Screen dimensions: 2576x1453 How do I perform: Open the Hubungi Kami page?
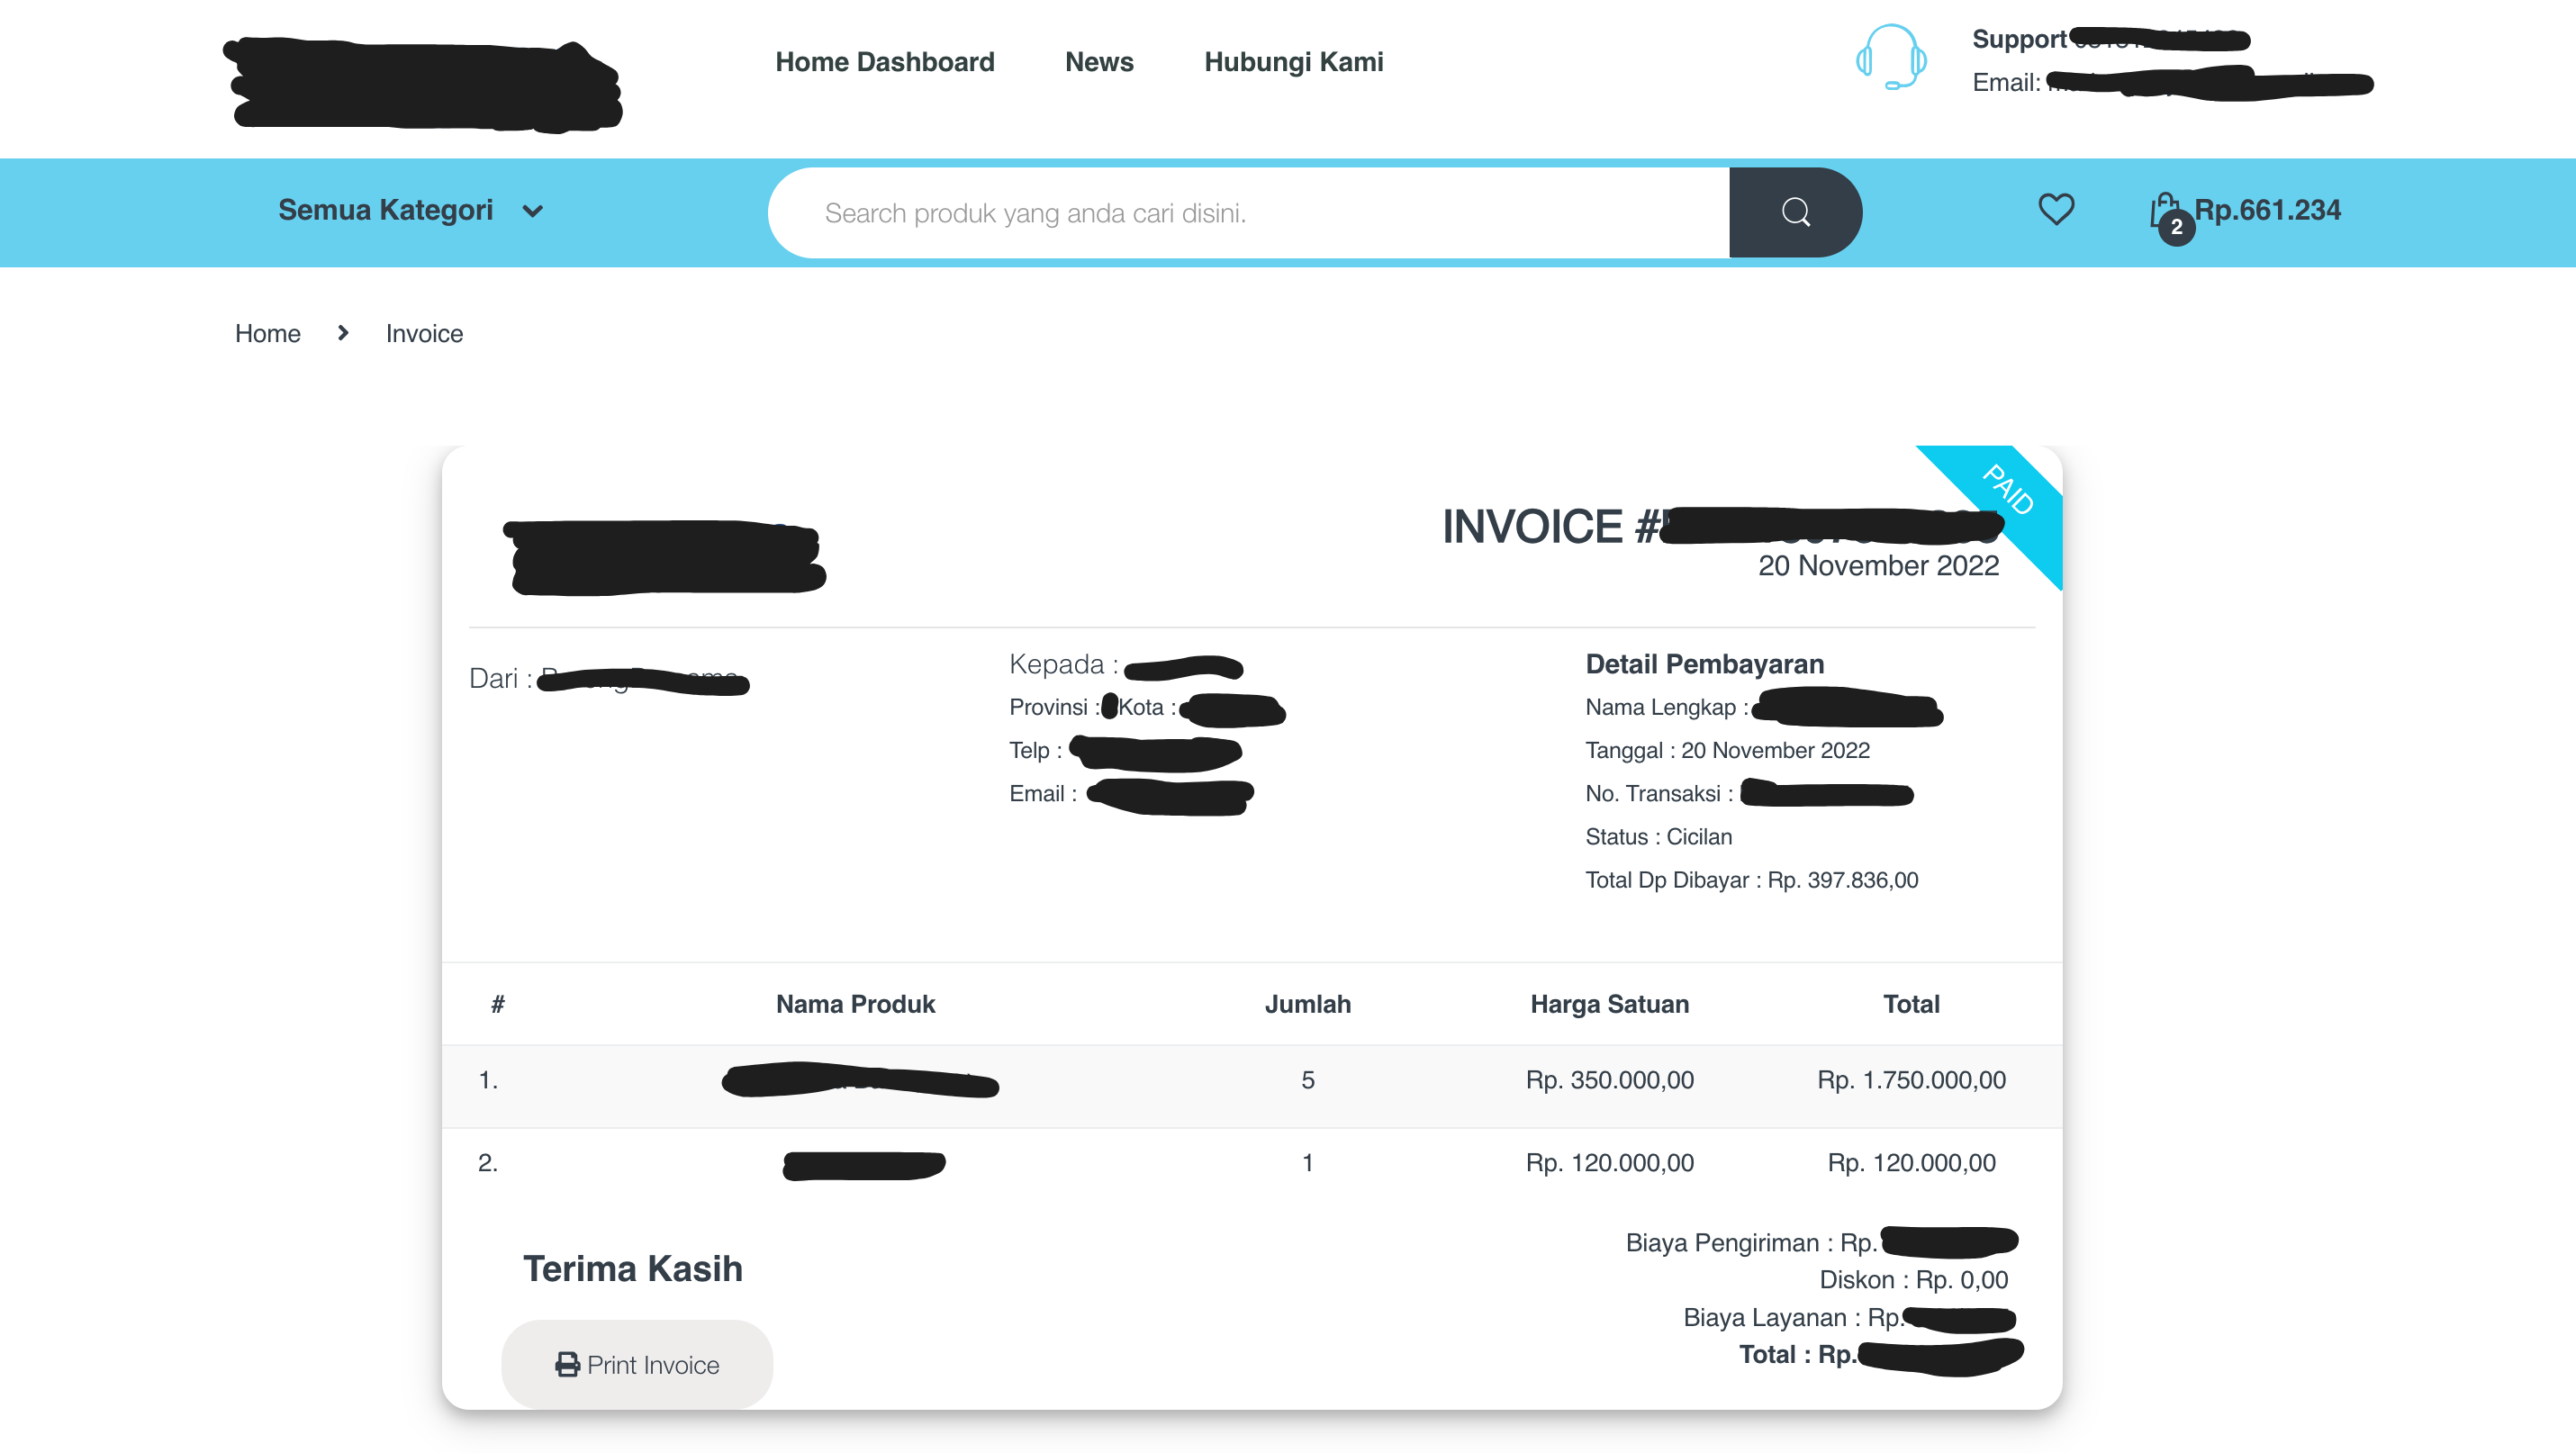pos(1293,62)
